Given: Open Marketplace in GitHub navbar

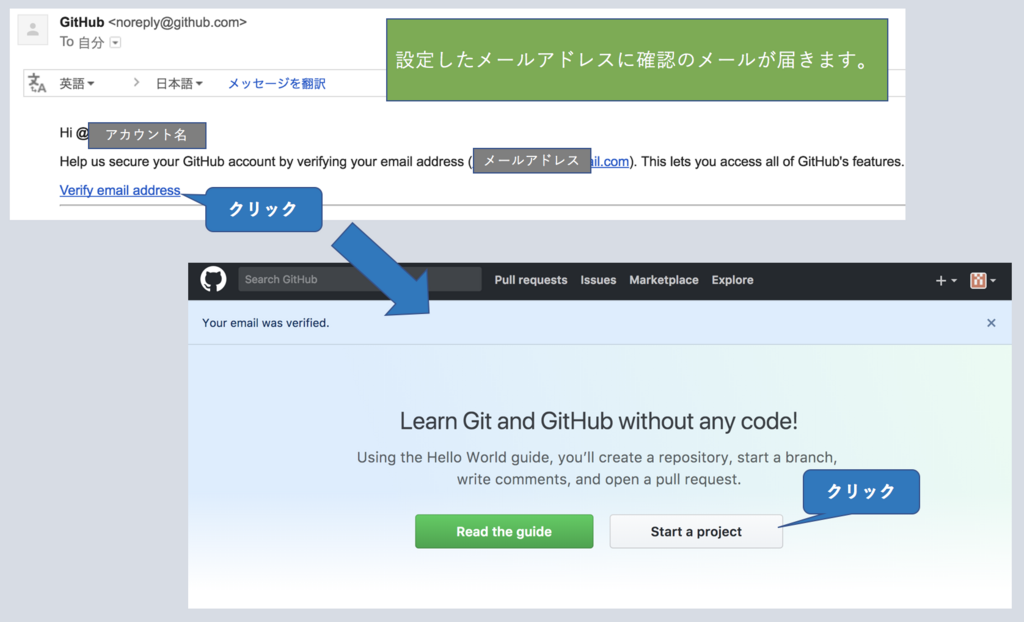Looking at the screenshot, I should [x=664, y=280].
